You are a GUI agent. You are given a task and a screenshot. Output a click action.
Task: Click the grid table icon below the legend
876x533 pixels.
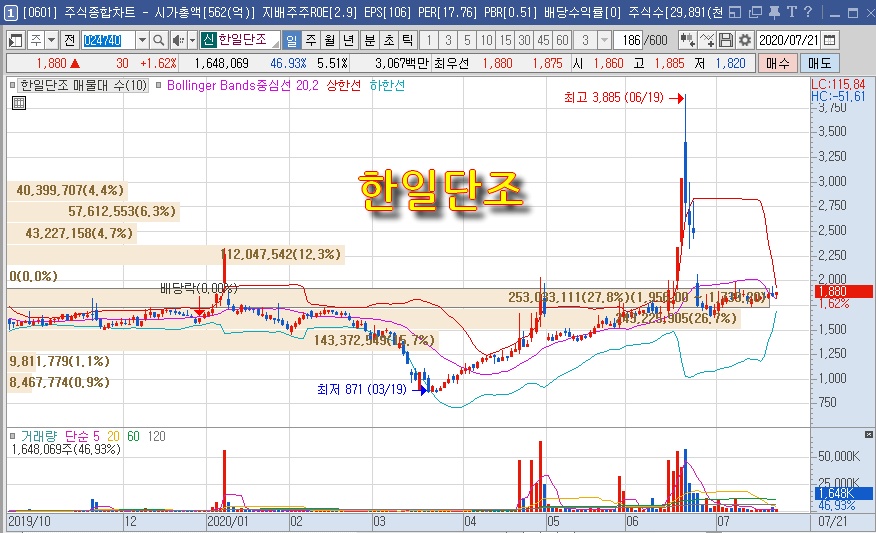pos(19,103)
